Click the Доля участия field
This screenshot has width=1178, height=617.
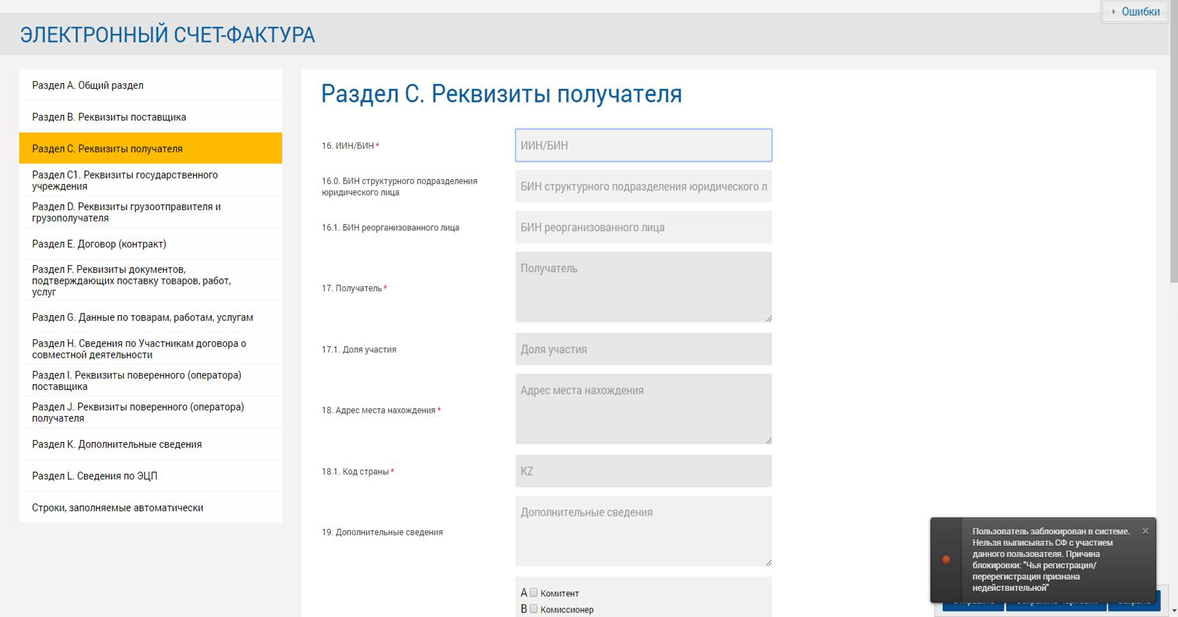(x=643, y=349)
